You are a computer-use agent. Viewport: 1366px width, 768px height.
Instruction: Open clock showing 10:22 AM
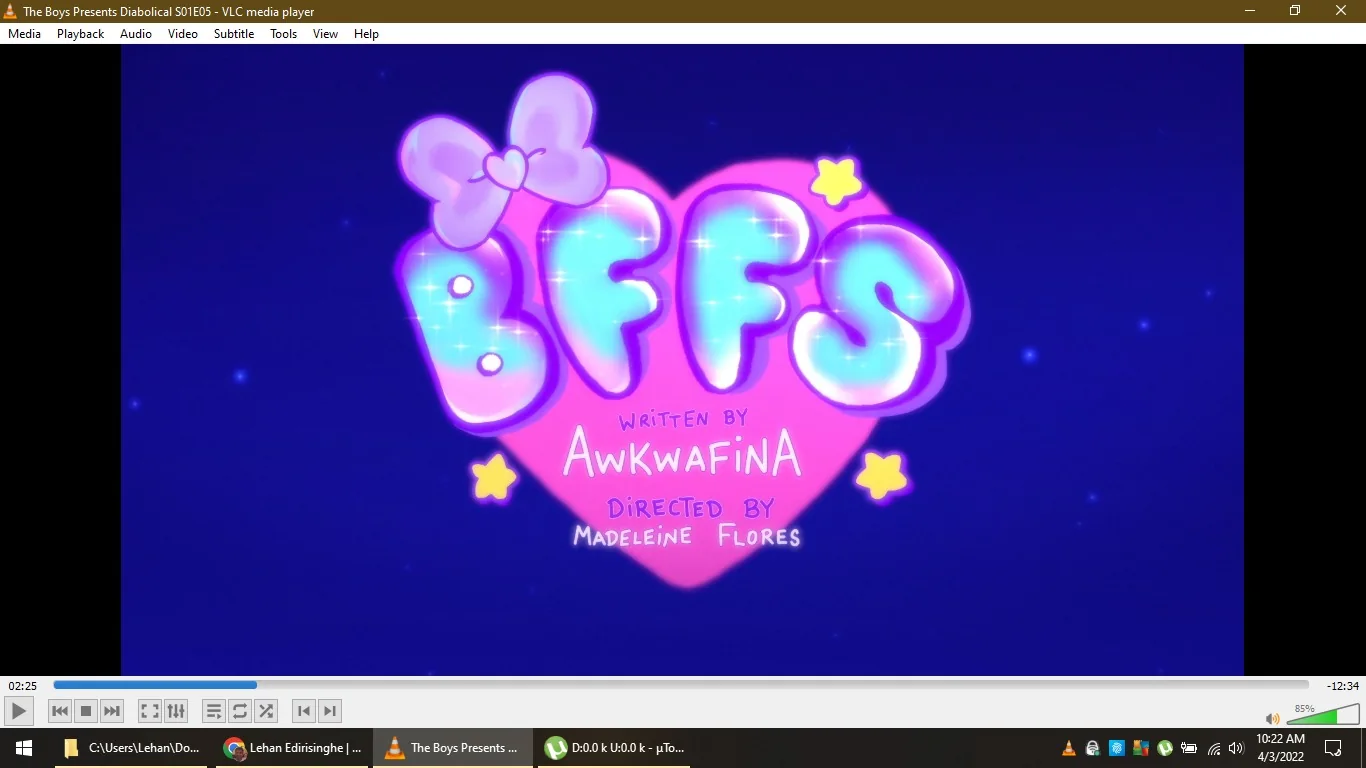(x=1280, y=748)
